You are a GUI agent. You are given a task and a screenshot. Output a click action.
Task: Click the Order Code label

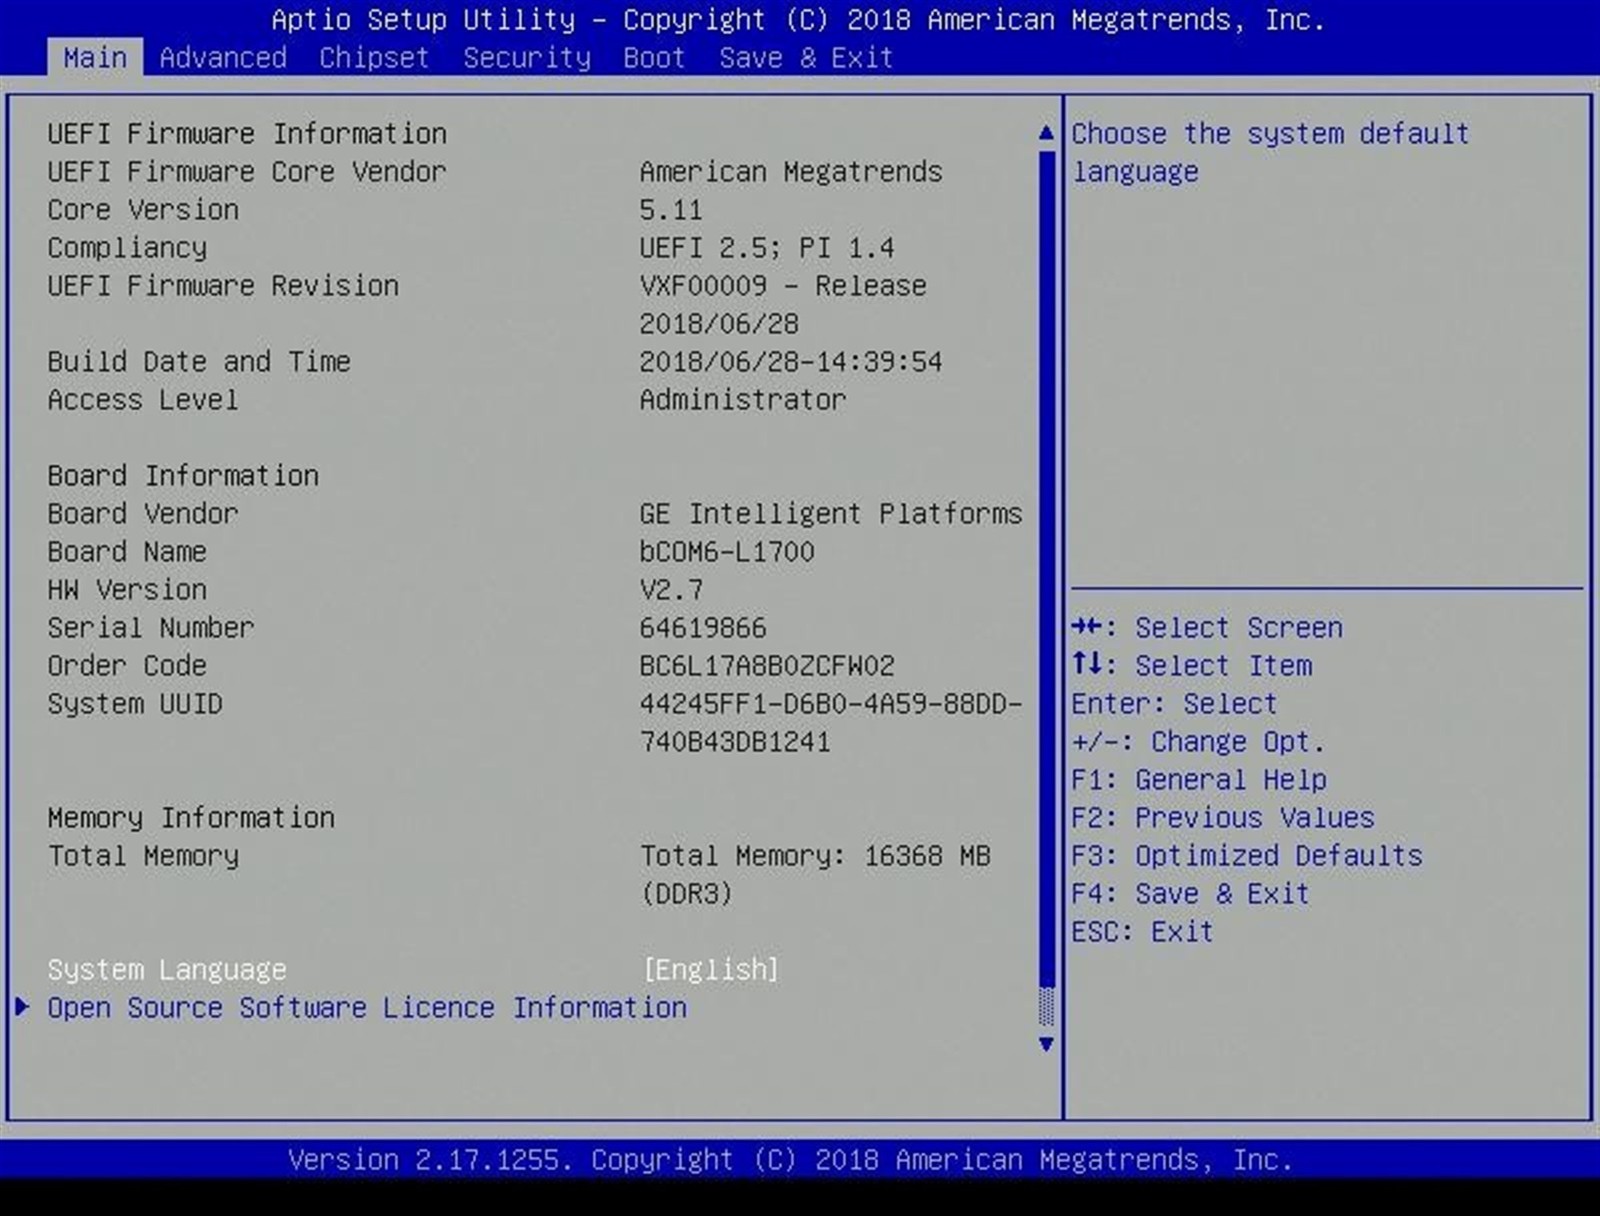127,665
